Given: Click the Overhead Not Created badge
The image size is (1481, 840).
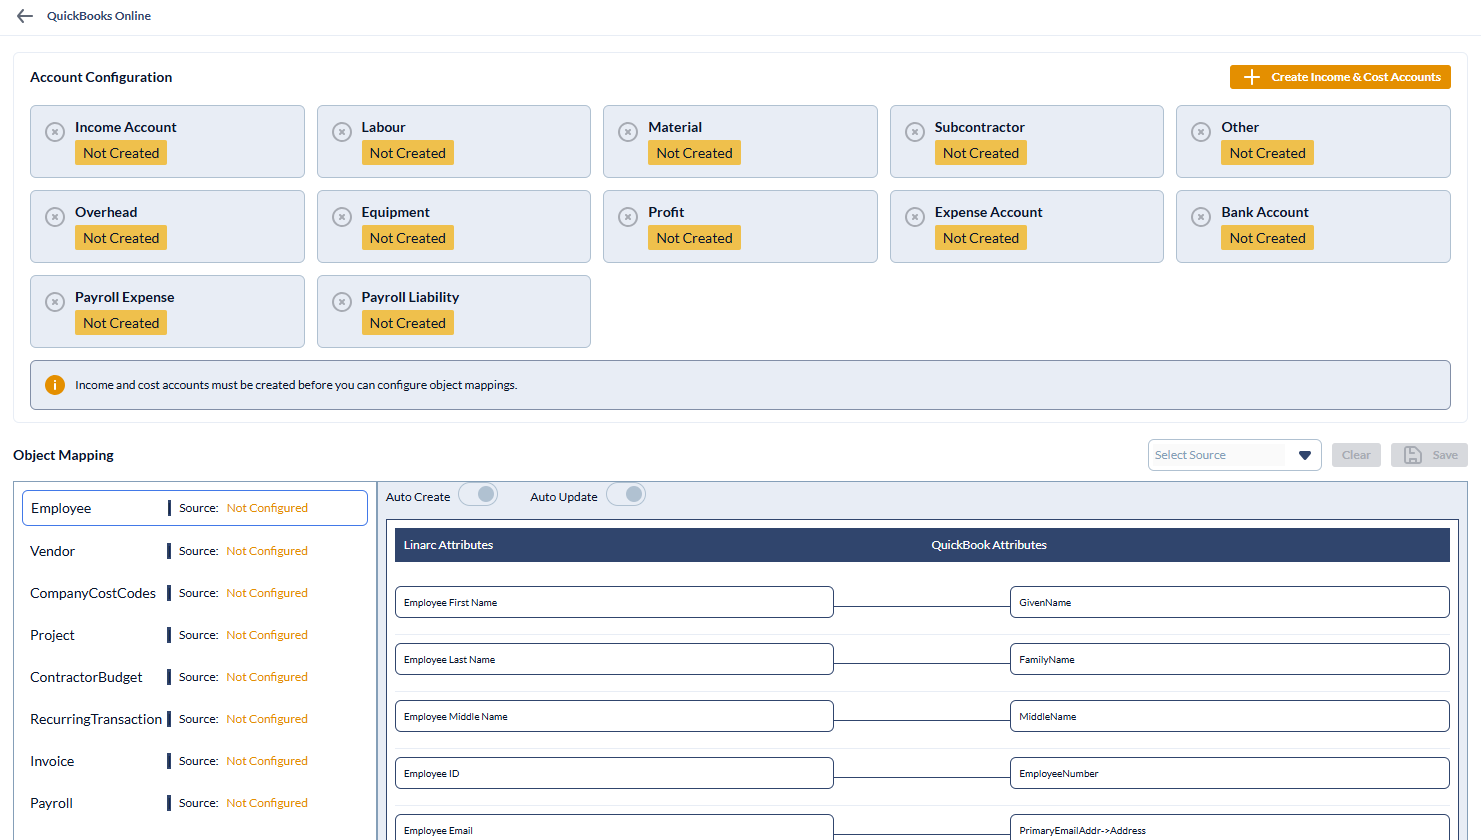Looking at the screenshot, I should pos(121,238).
